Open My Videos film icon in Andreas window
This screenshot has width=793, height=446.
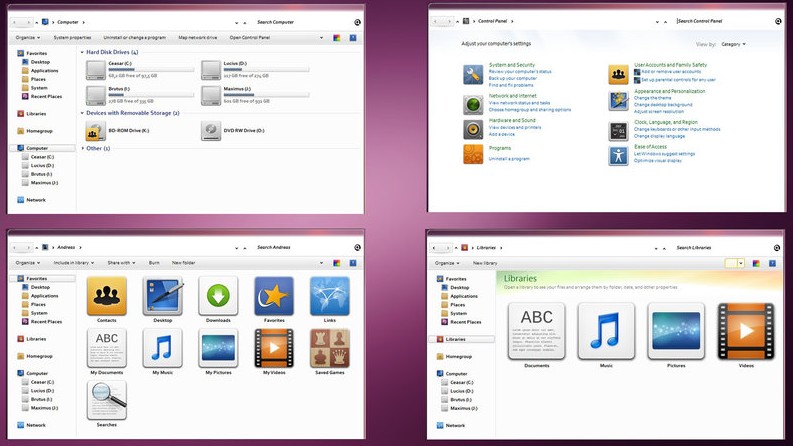pyautogui.click(x=274, y=348)
